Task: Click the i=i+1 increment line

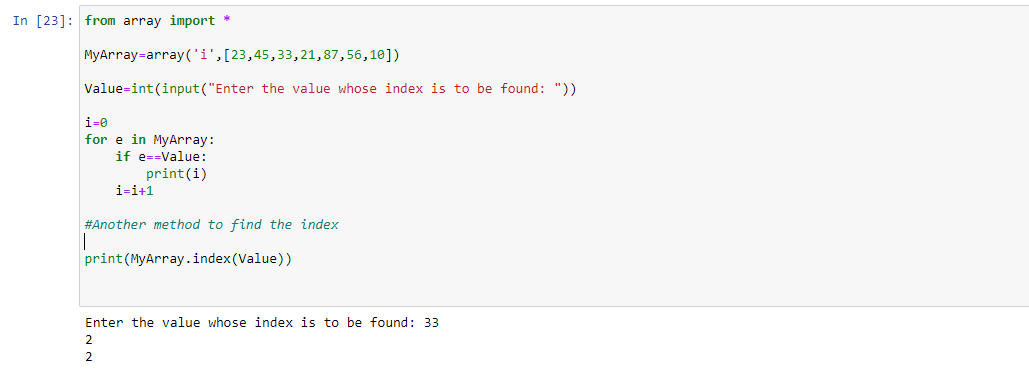Action: [x=135, y=190]
